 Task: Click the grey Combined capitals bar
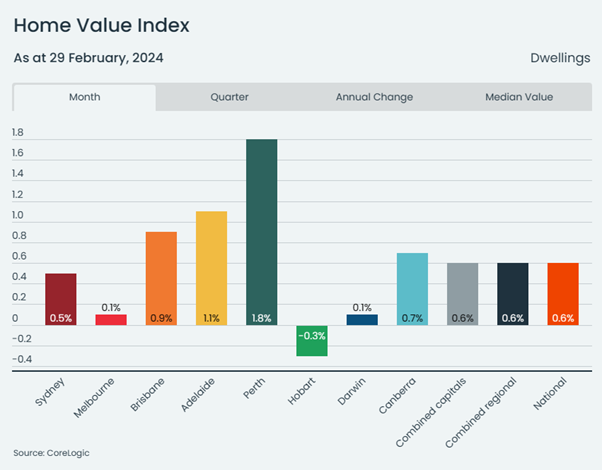(462, 293)
